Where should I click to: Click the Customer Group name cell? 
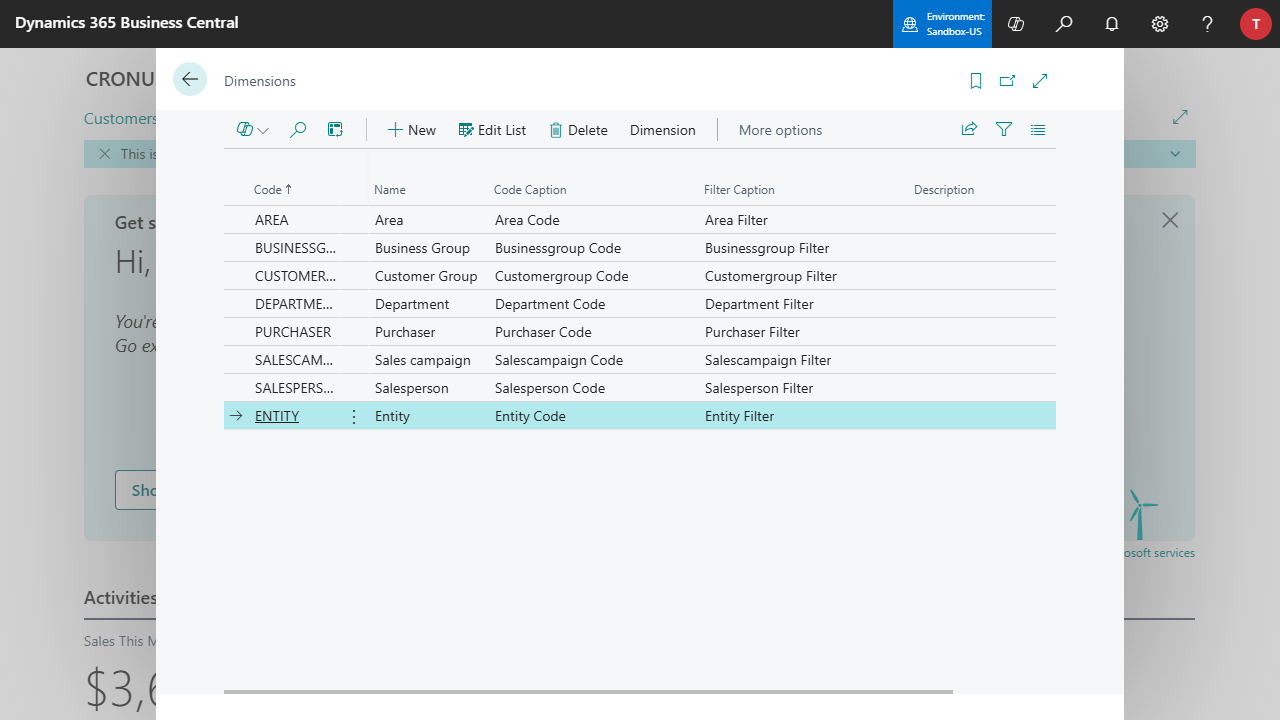426,276
